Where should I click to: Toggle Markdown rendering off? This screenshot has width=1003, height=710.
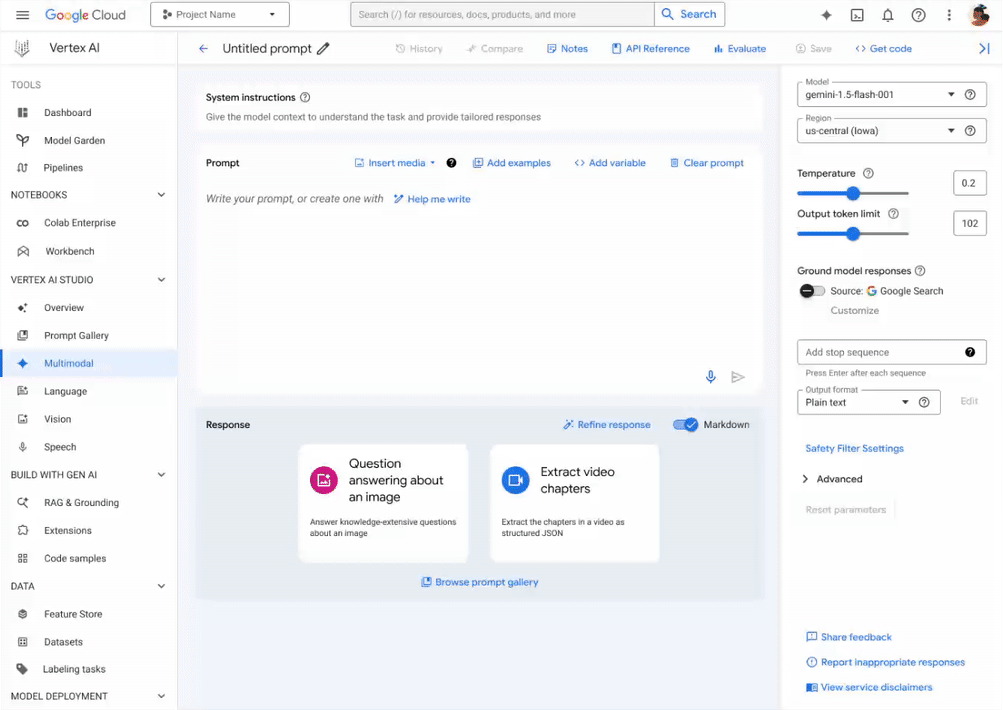click(x=687, y=424)
